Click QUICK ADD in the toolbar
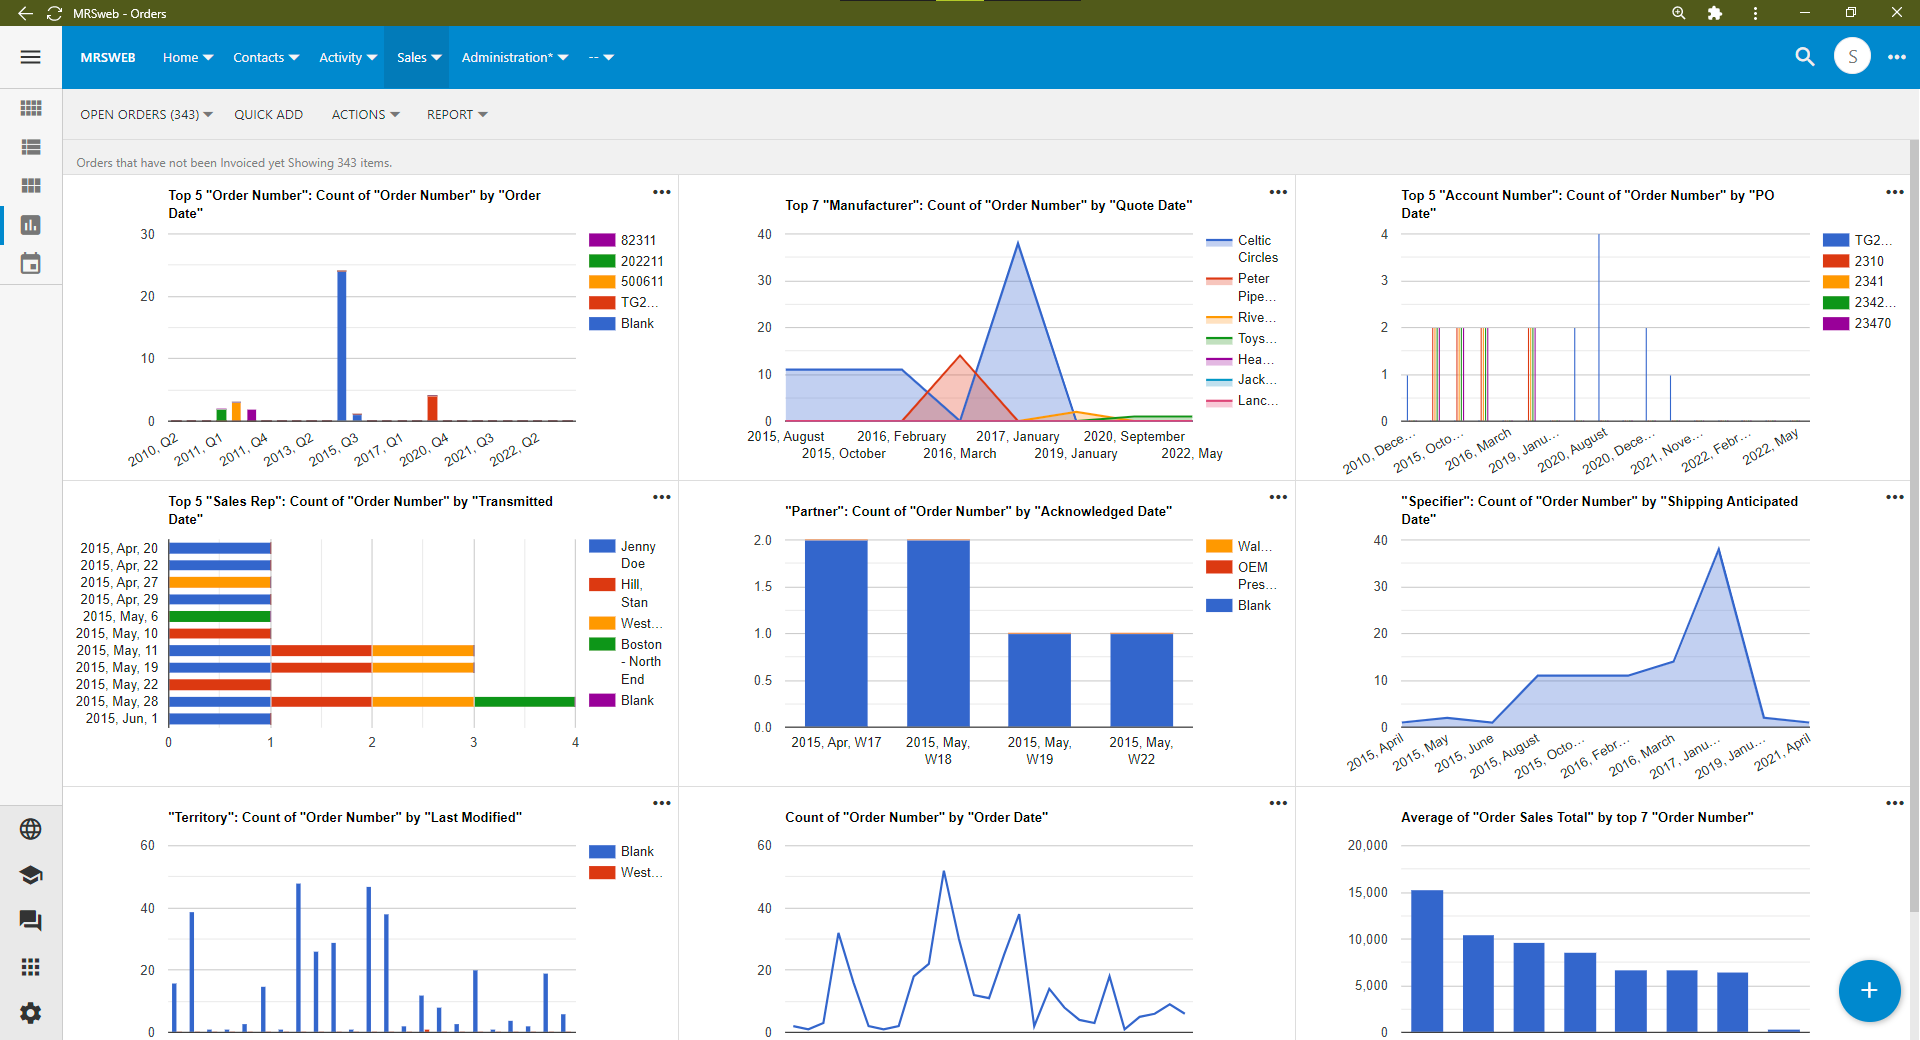This screenshot has width=1920, height=1040. (268, 114)
